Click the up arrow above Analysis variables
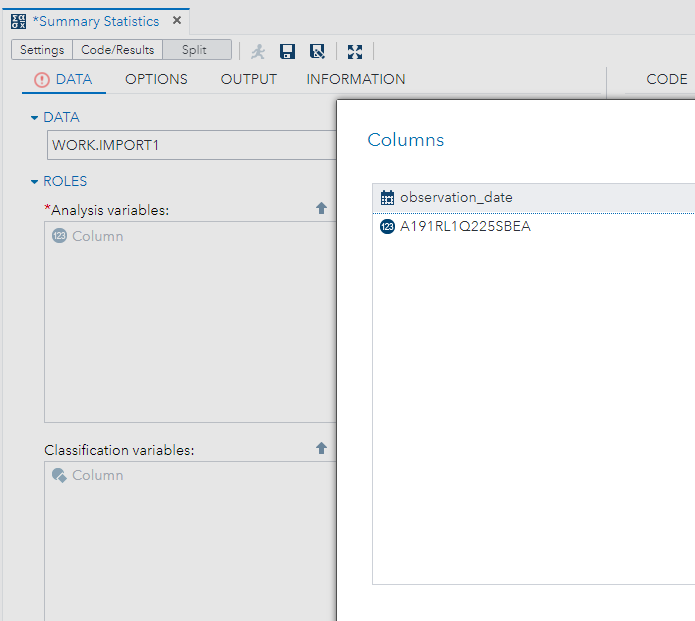This screenshot has width=695, height=621. pos(321,208)
